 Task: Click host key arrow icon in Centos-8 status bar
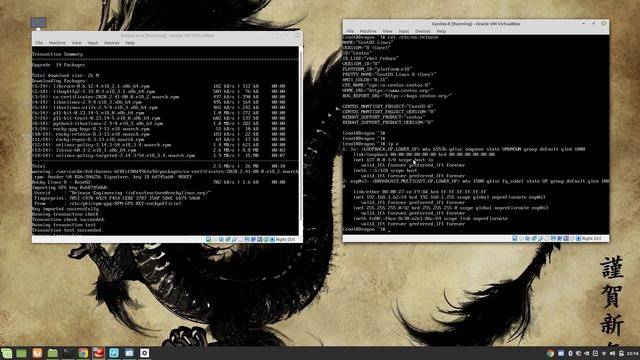pyautogui.click(x=578, y=238)
